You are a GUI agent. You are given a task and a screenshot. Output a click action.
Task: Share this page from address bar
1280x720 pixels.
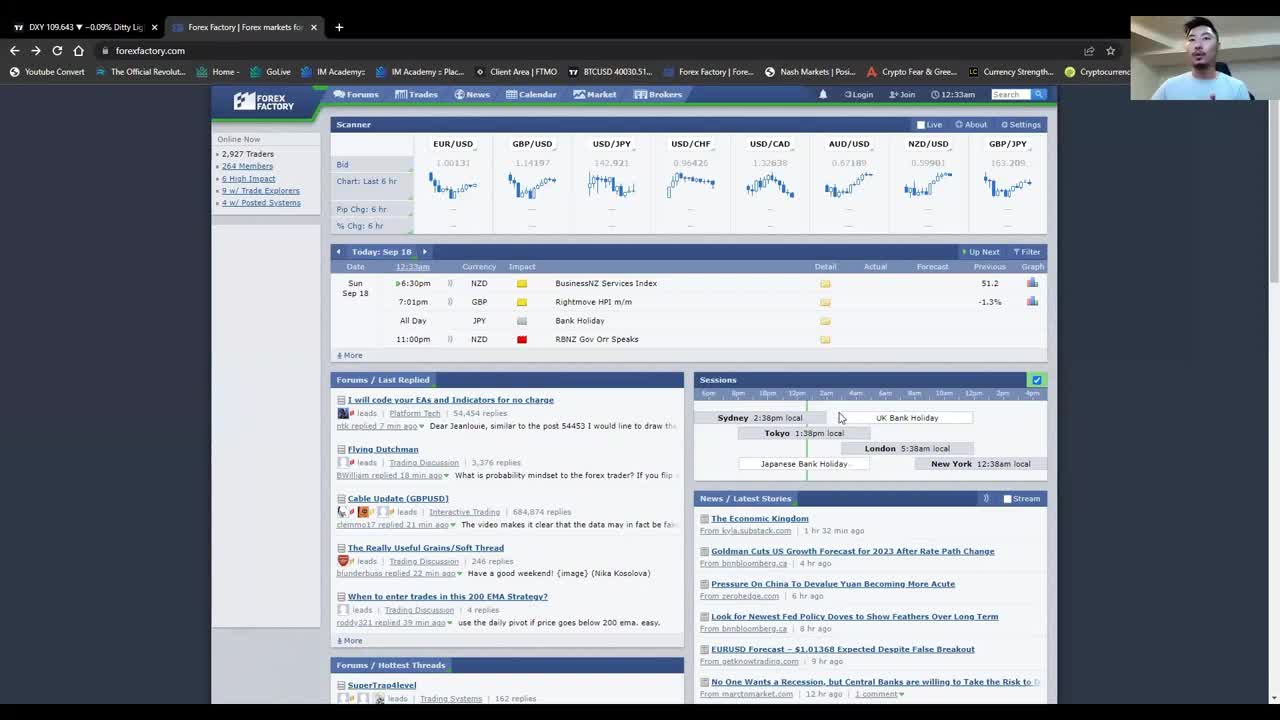tap(1089, 50)
